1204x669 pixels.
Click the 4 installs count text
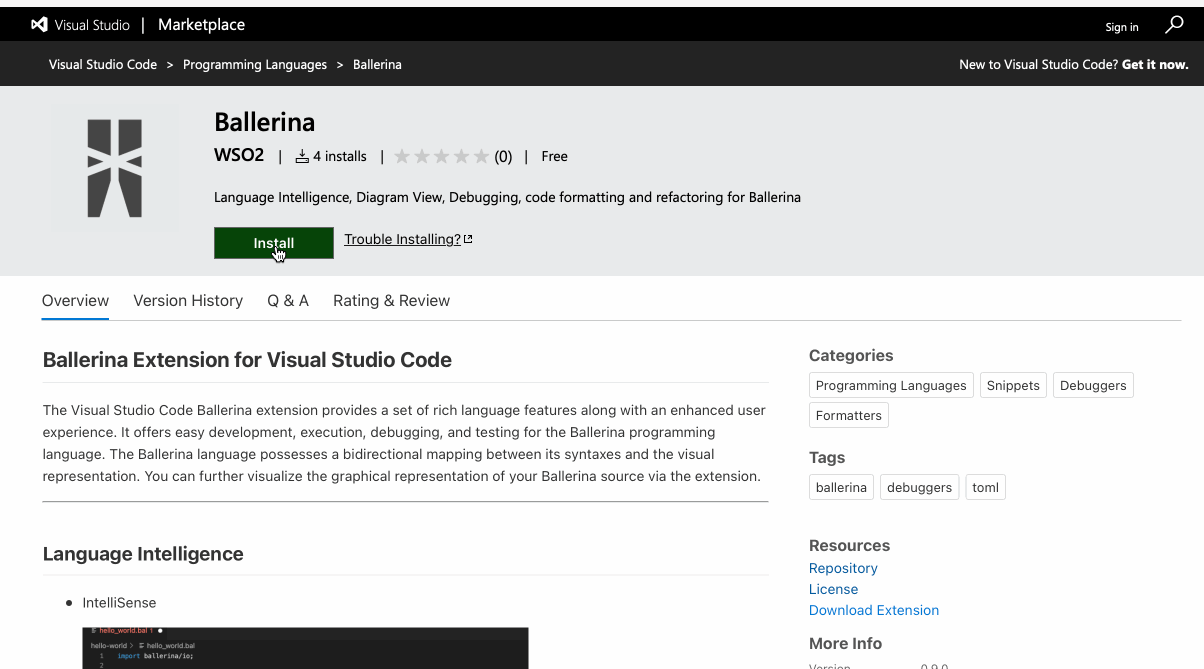point(340,157)
